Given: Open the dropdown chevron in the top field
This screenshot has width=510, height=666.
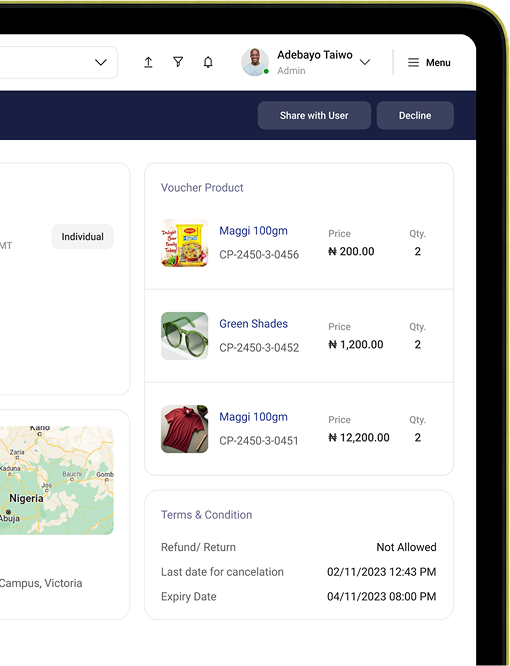Looking at the screenshot, I should 101,62.
